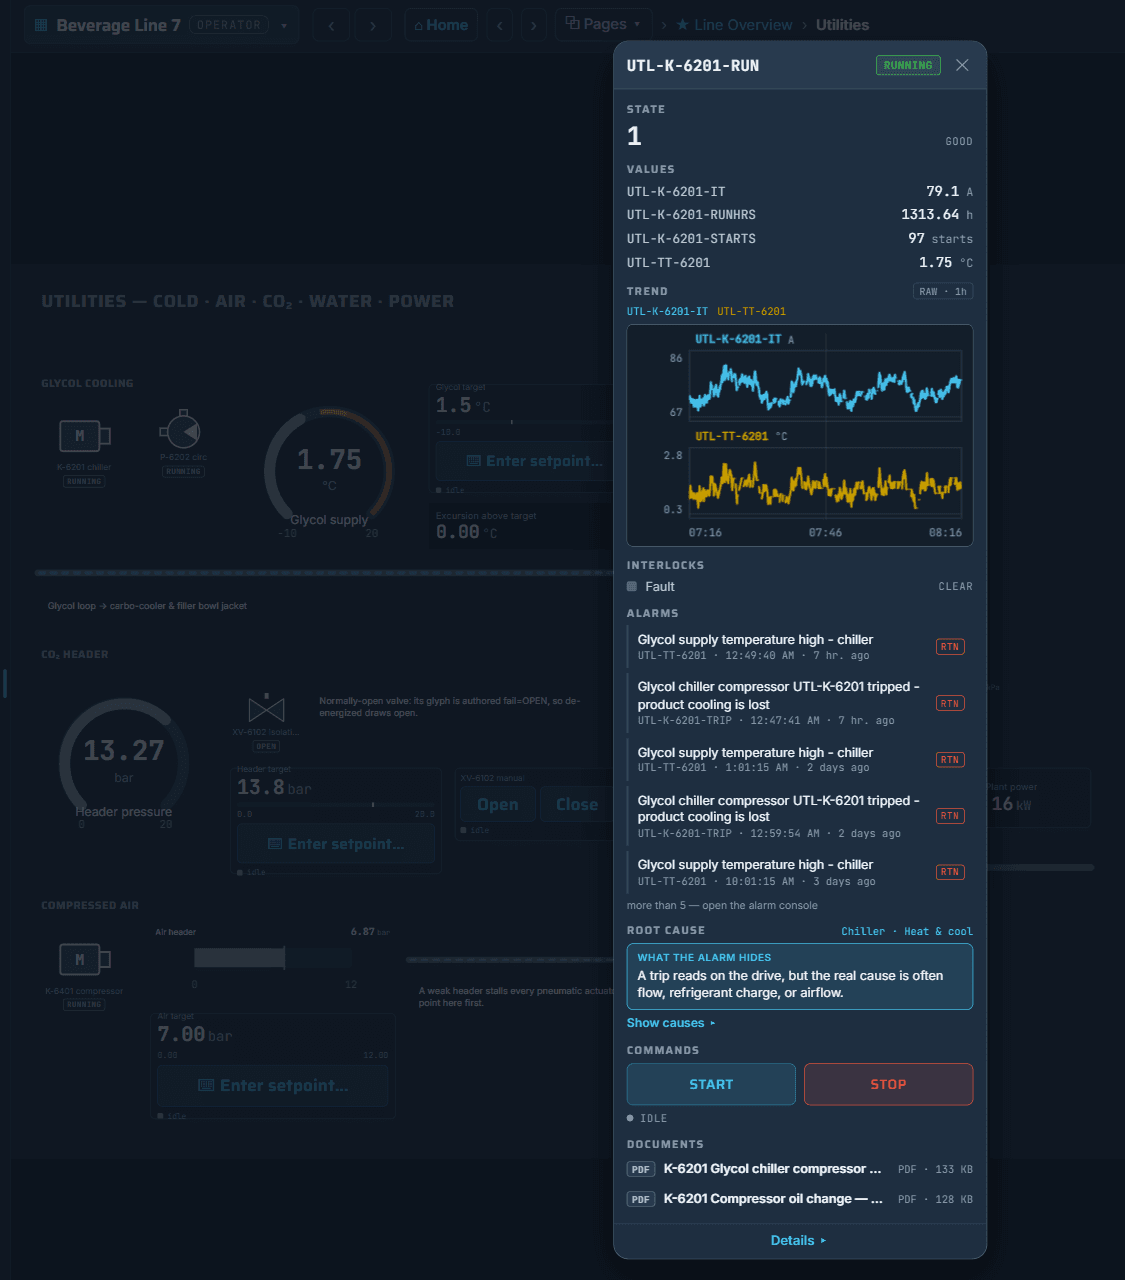
Task: Follow the Chiller root cause link
Action: (x=863, y=932)
